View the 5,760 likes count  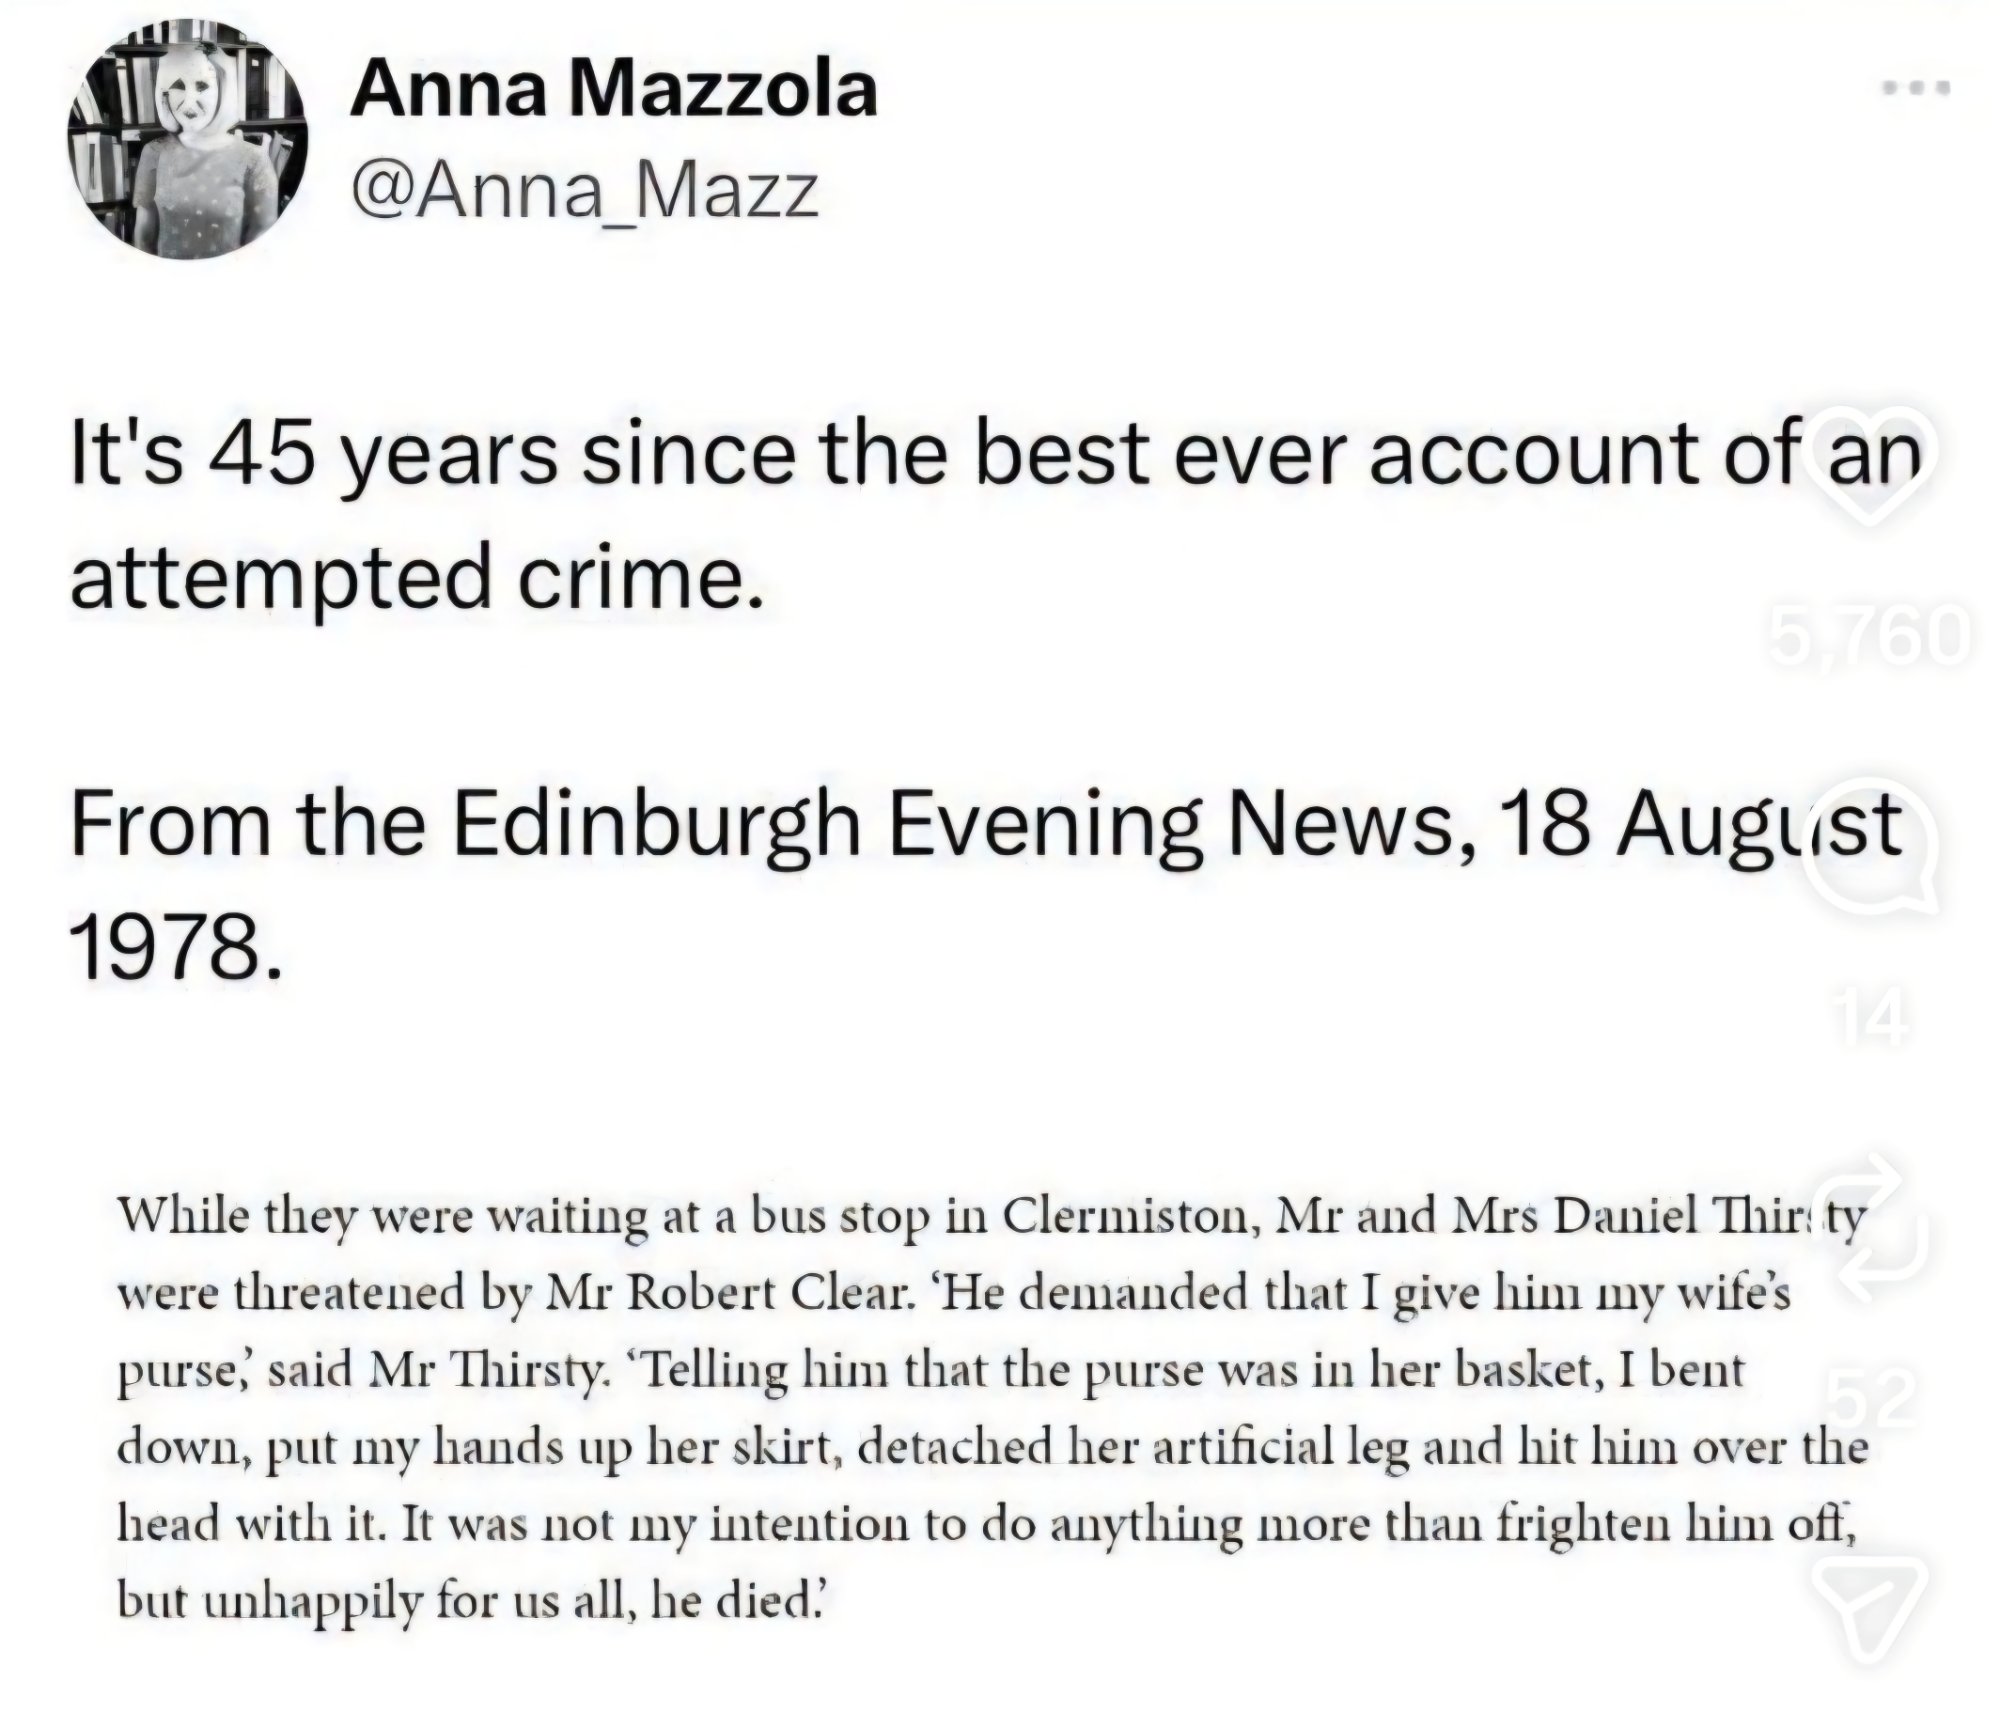1868,636
